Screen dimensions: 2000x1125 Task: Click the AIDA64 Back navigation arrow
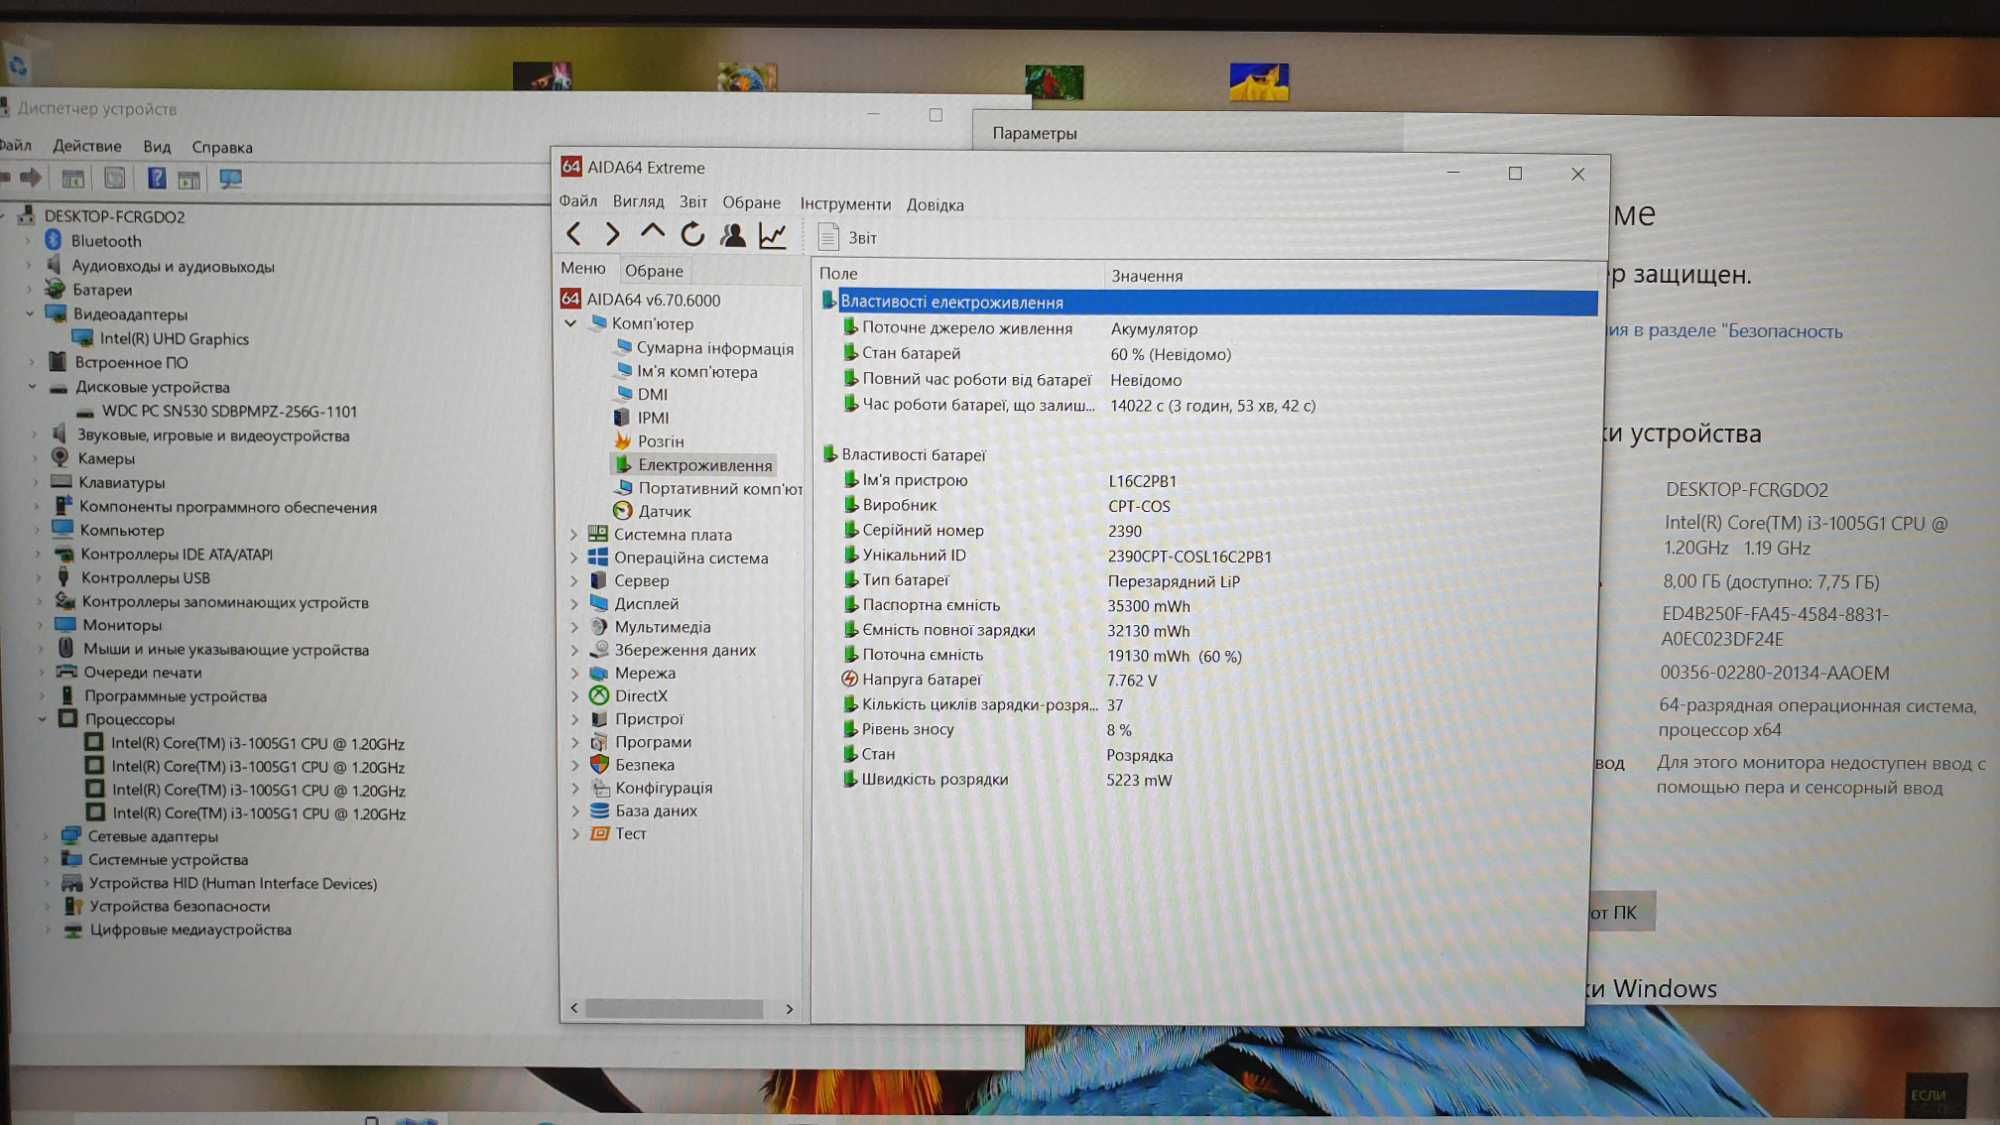pos(574,234)
